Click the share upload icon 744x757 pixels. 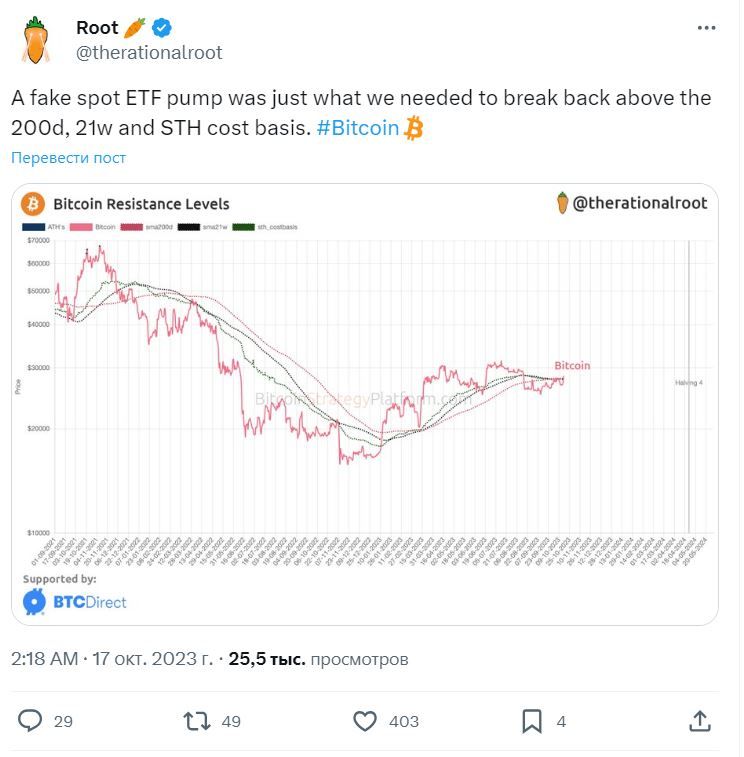(701, 720)
